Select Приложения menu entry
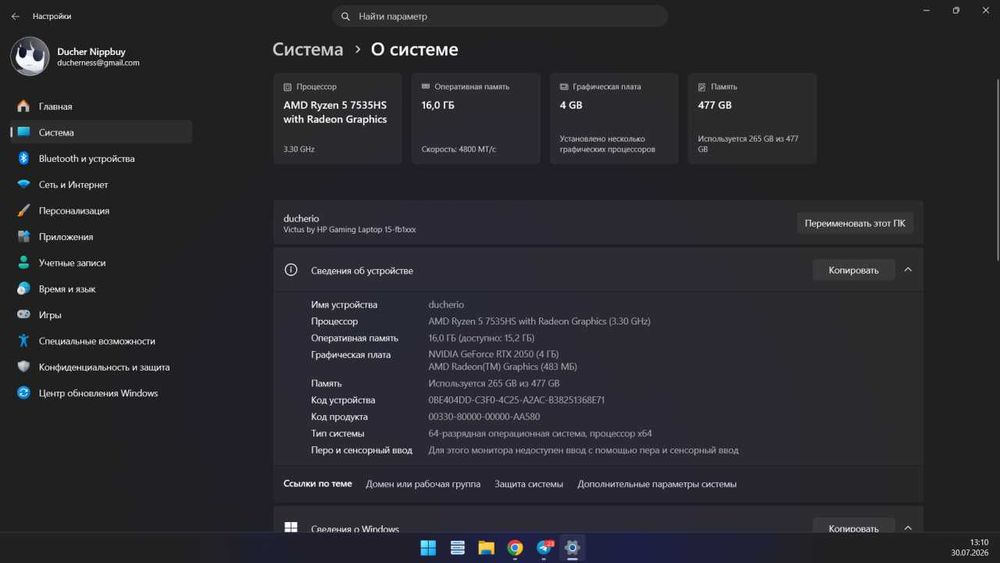The height and width of the screenshot is (563, 1000). [101, 237]
